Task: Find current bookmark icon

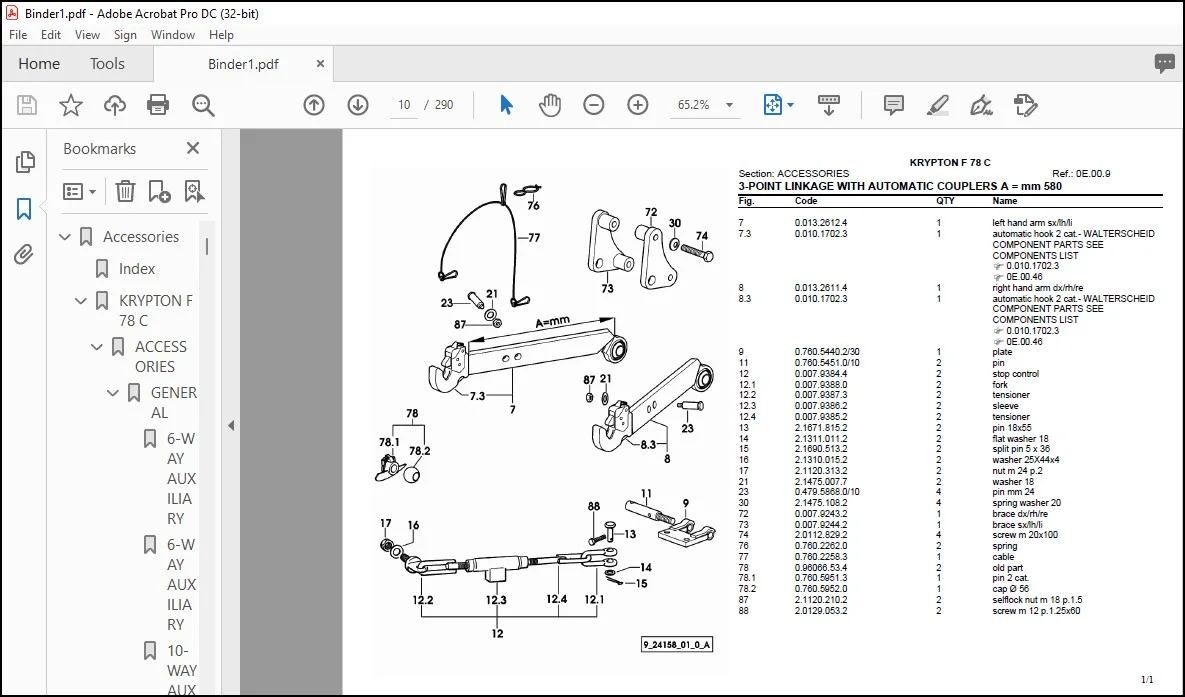Action: (194, 191)
